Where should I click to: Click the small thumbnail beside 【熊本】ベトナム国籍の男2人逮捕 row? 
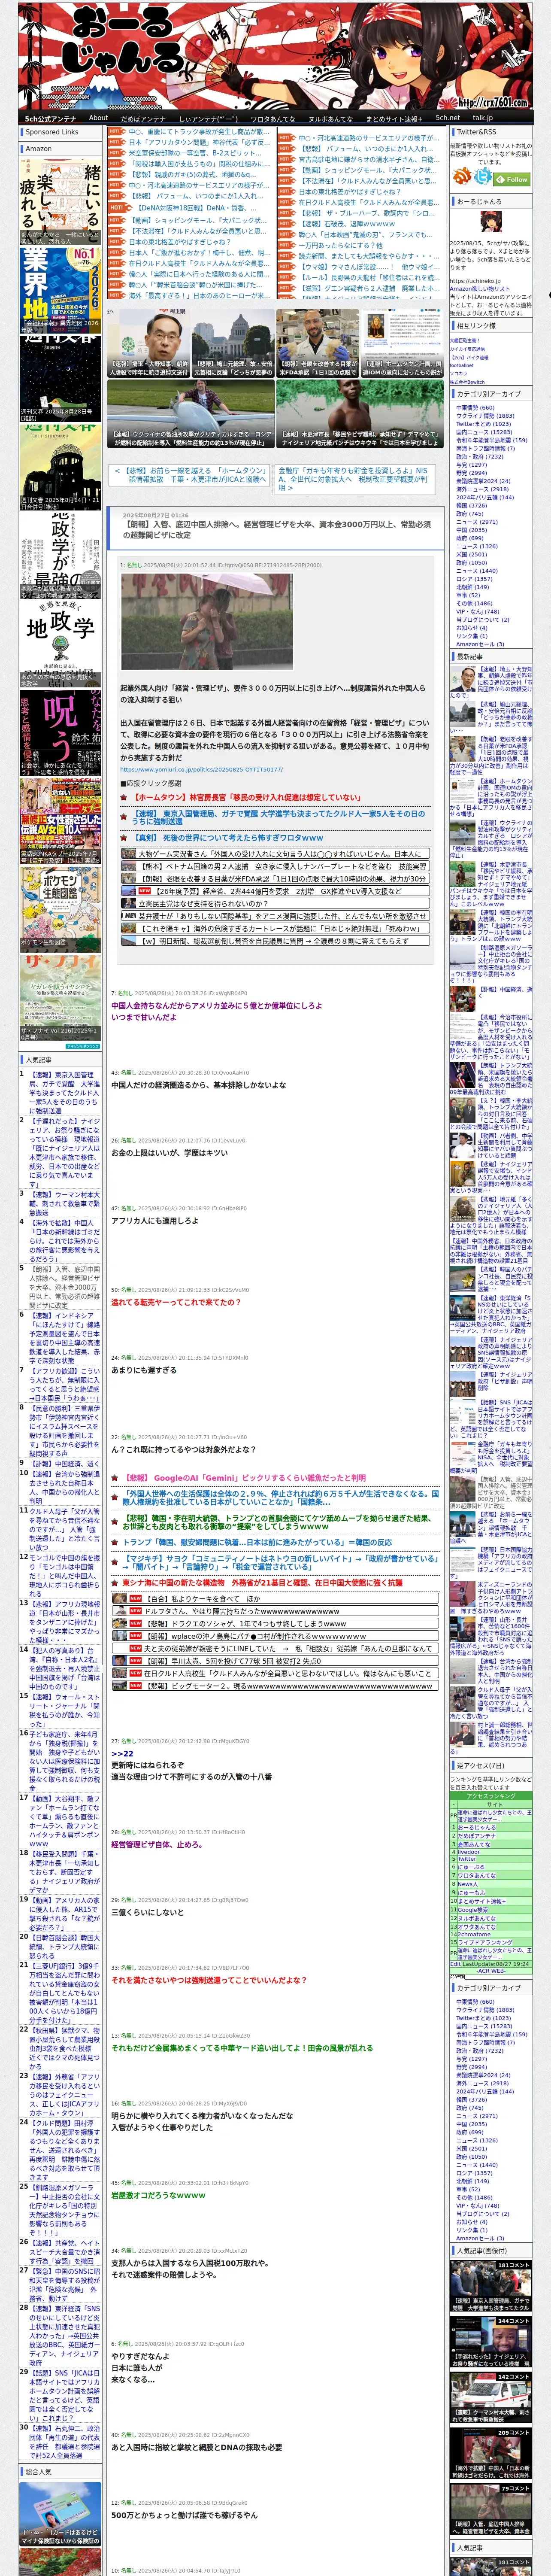pyautogui.click(x=129, y=866)
